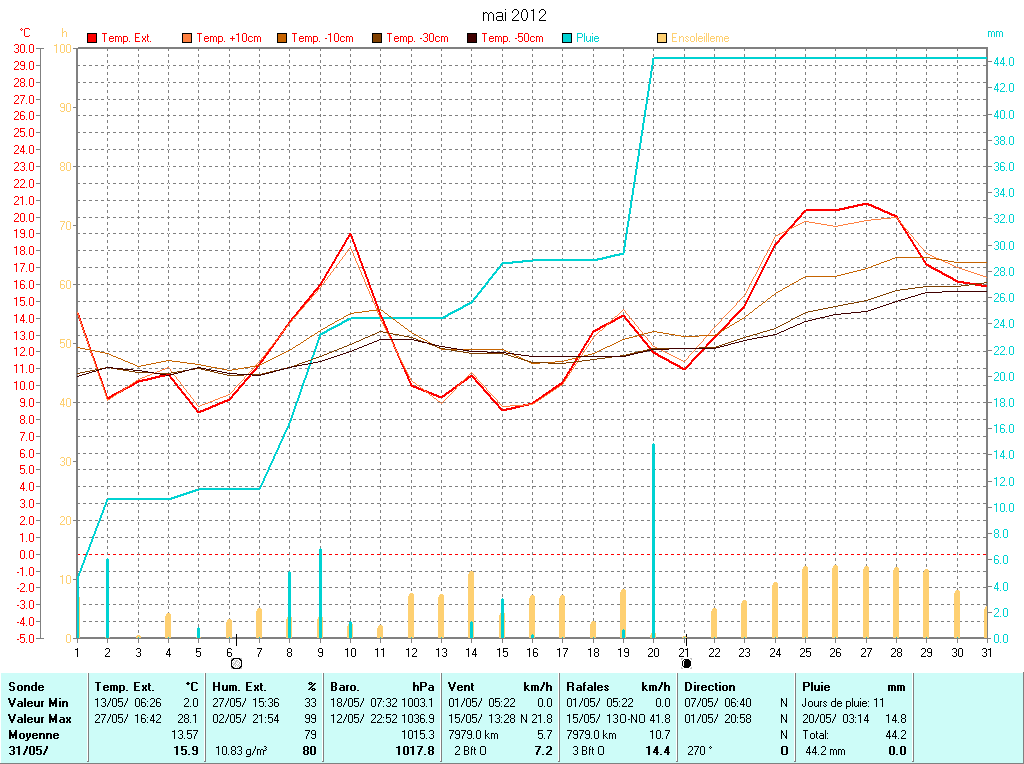Click the red Temp. Ext. legend swatch
This screenshot has height=764, width=1024.
pyautogui.click(x=92, y=38)
